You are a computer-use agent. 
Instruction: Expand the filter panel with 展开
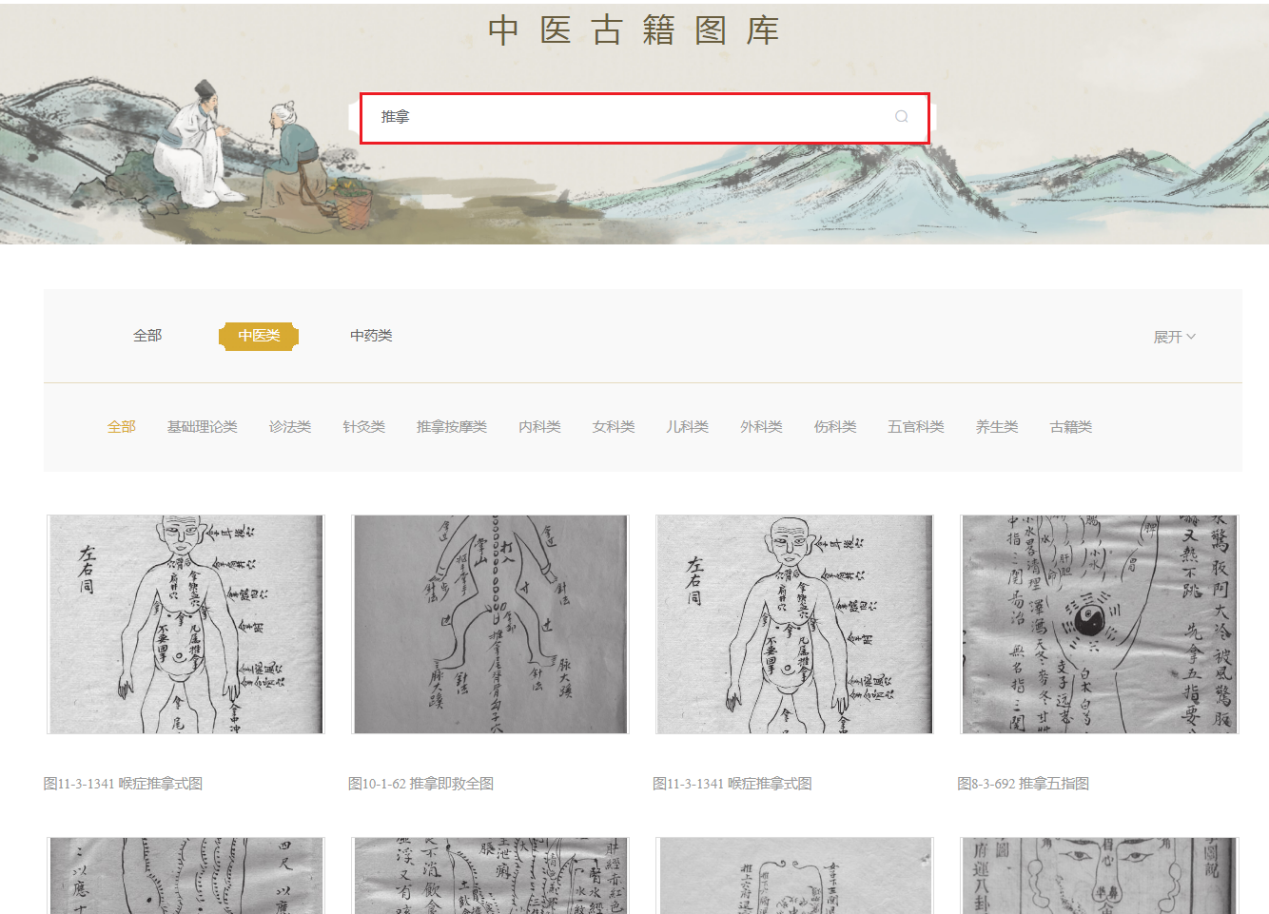(x=1174, y=337)
